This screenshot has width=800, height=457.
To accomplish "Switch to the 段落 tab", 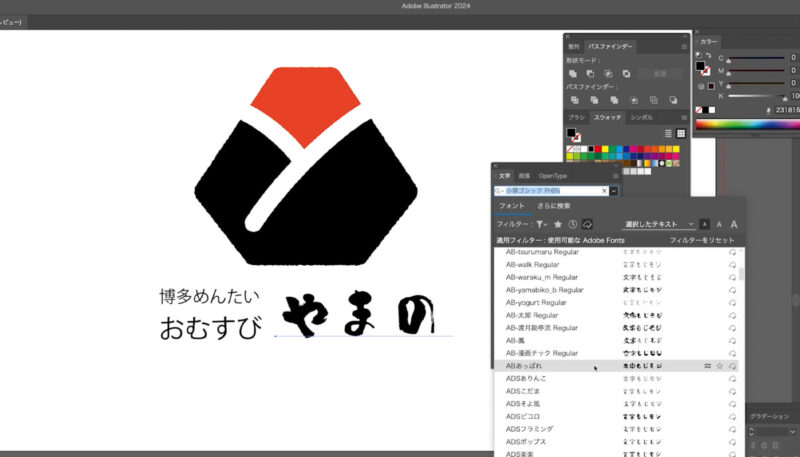I will (x=524, y=176).
